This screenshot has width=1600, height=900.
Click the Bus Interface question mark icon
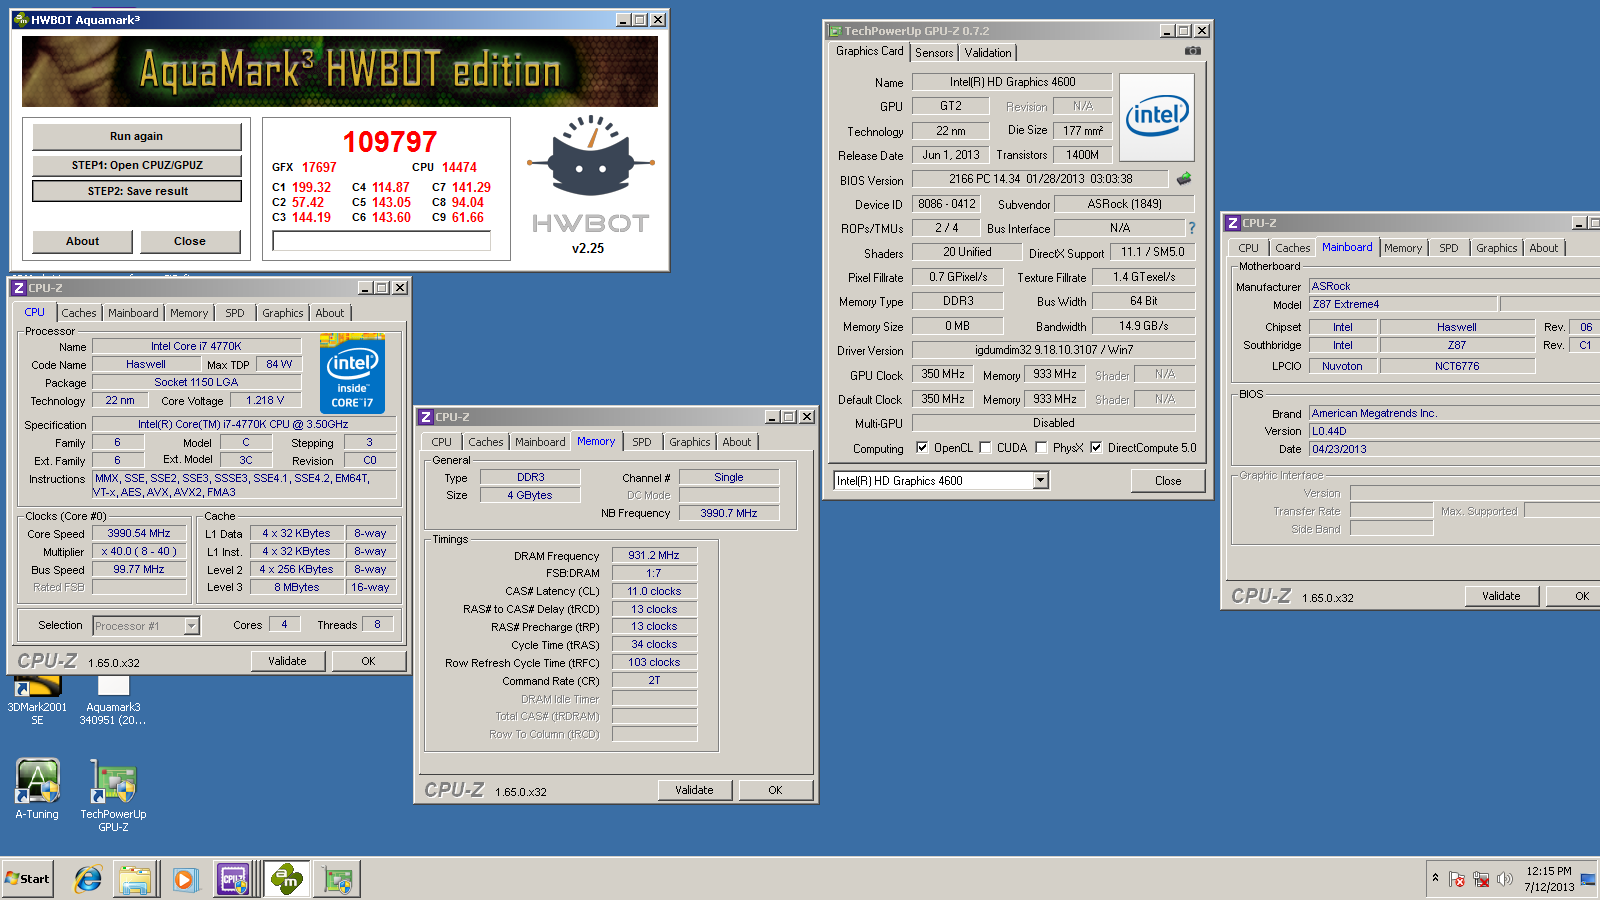coord(1192,228)
